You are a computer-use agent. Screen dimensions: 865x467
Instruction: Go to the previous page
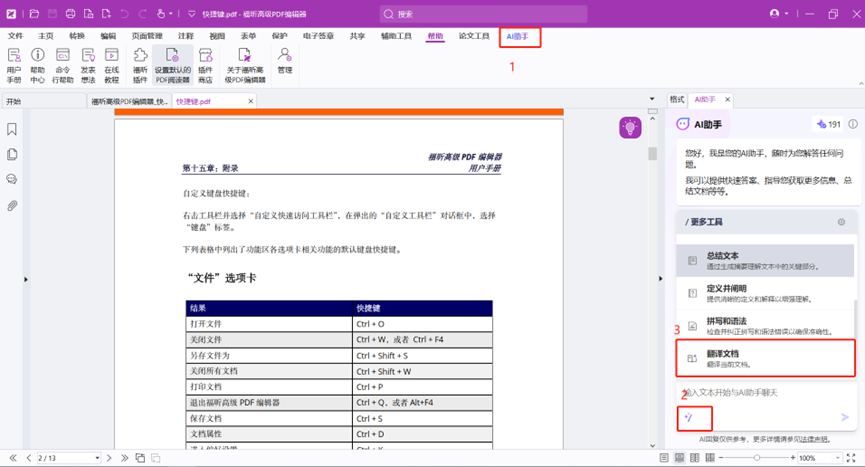point(29,458)
